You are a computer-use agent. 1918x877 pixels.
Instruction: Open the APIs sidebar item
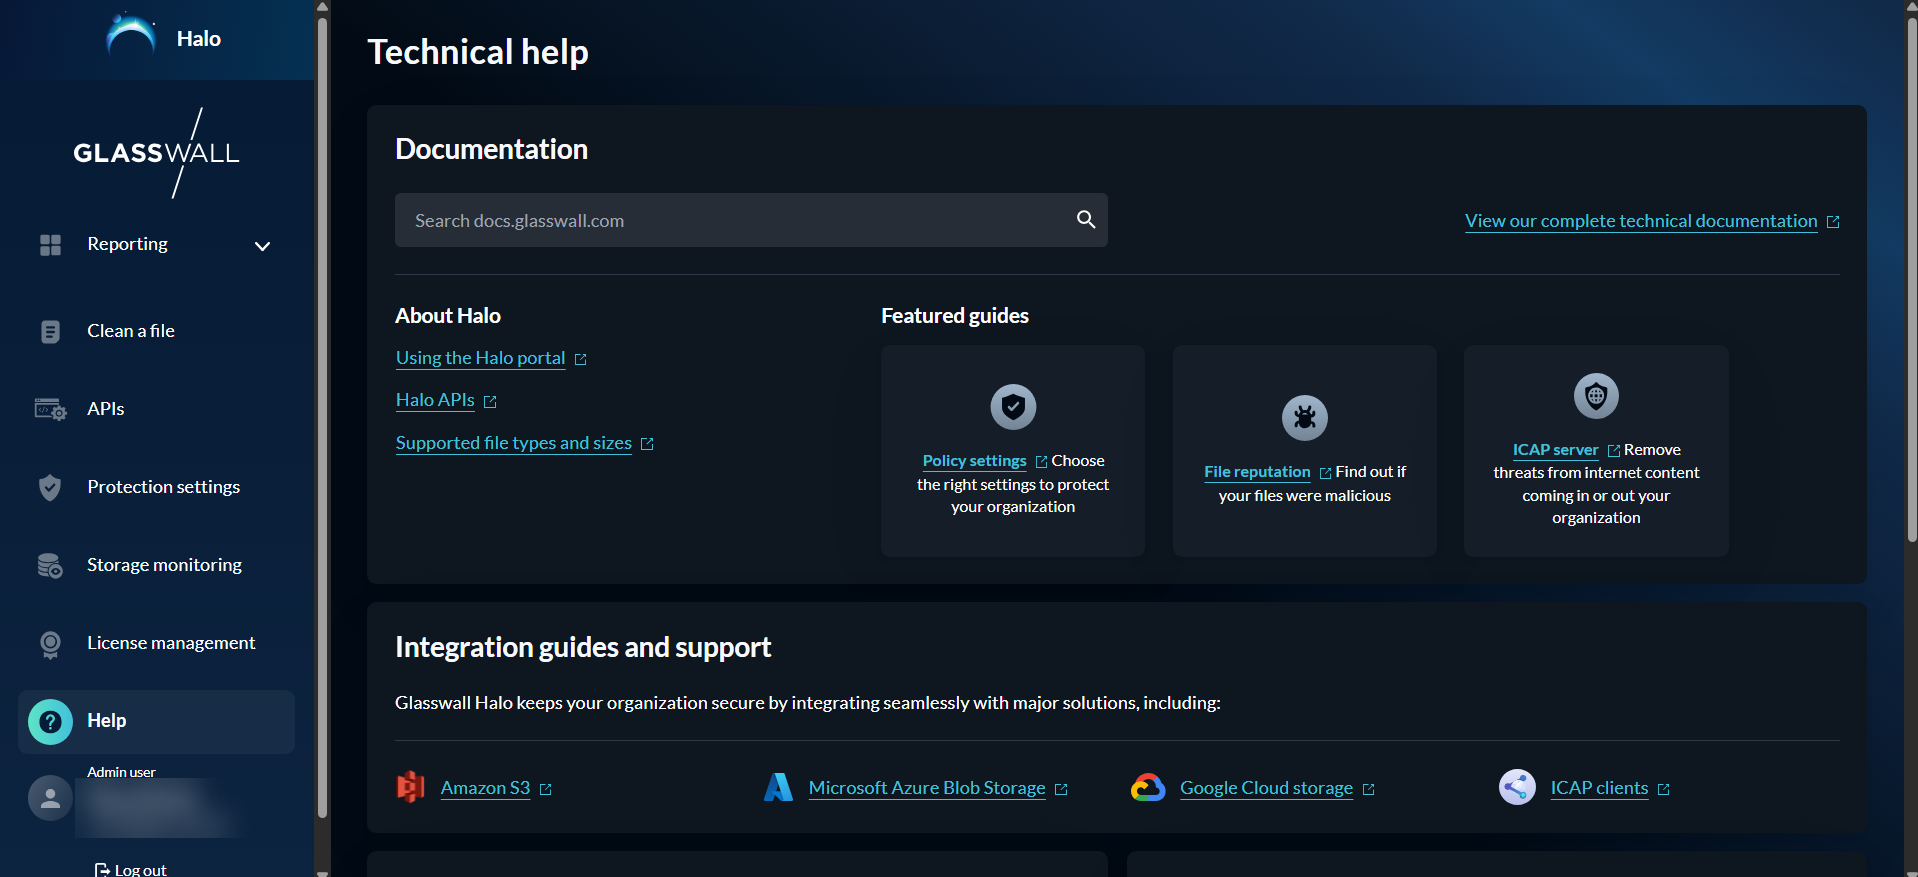tap(106, 409)
